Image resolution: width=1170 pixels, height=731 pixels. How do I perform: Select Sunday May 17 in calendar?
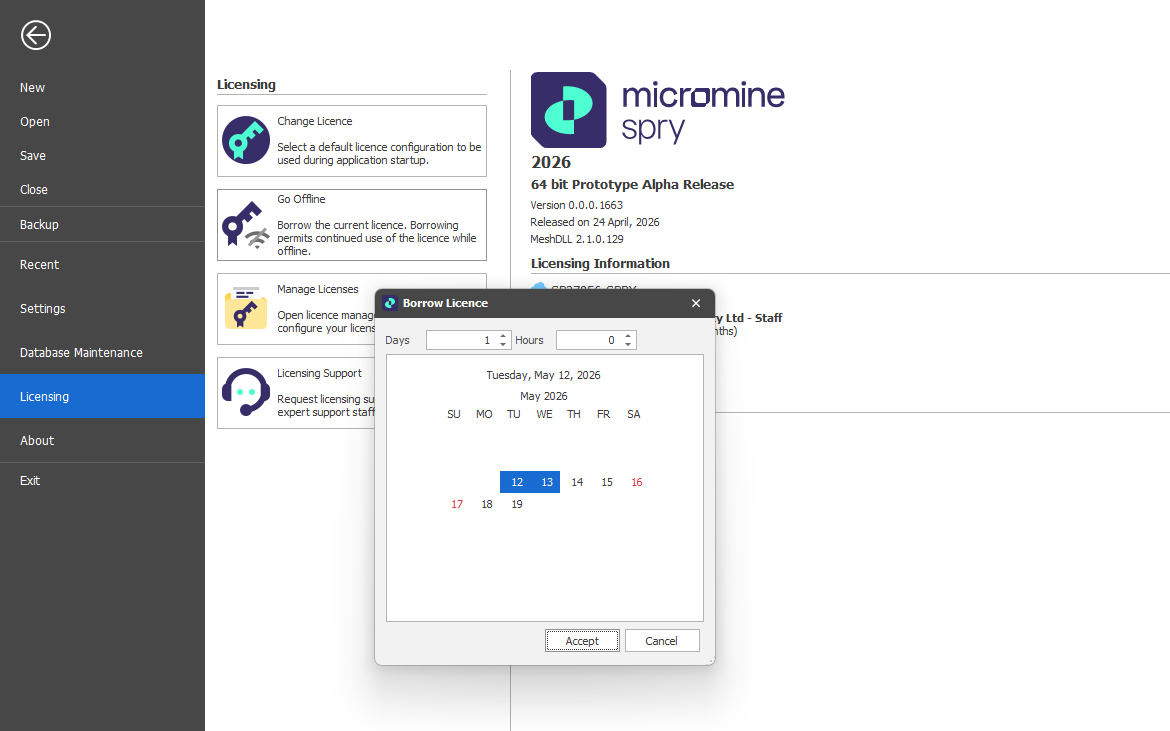tap(457, 504)
